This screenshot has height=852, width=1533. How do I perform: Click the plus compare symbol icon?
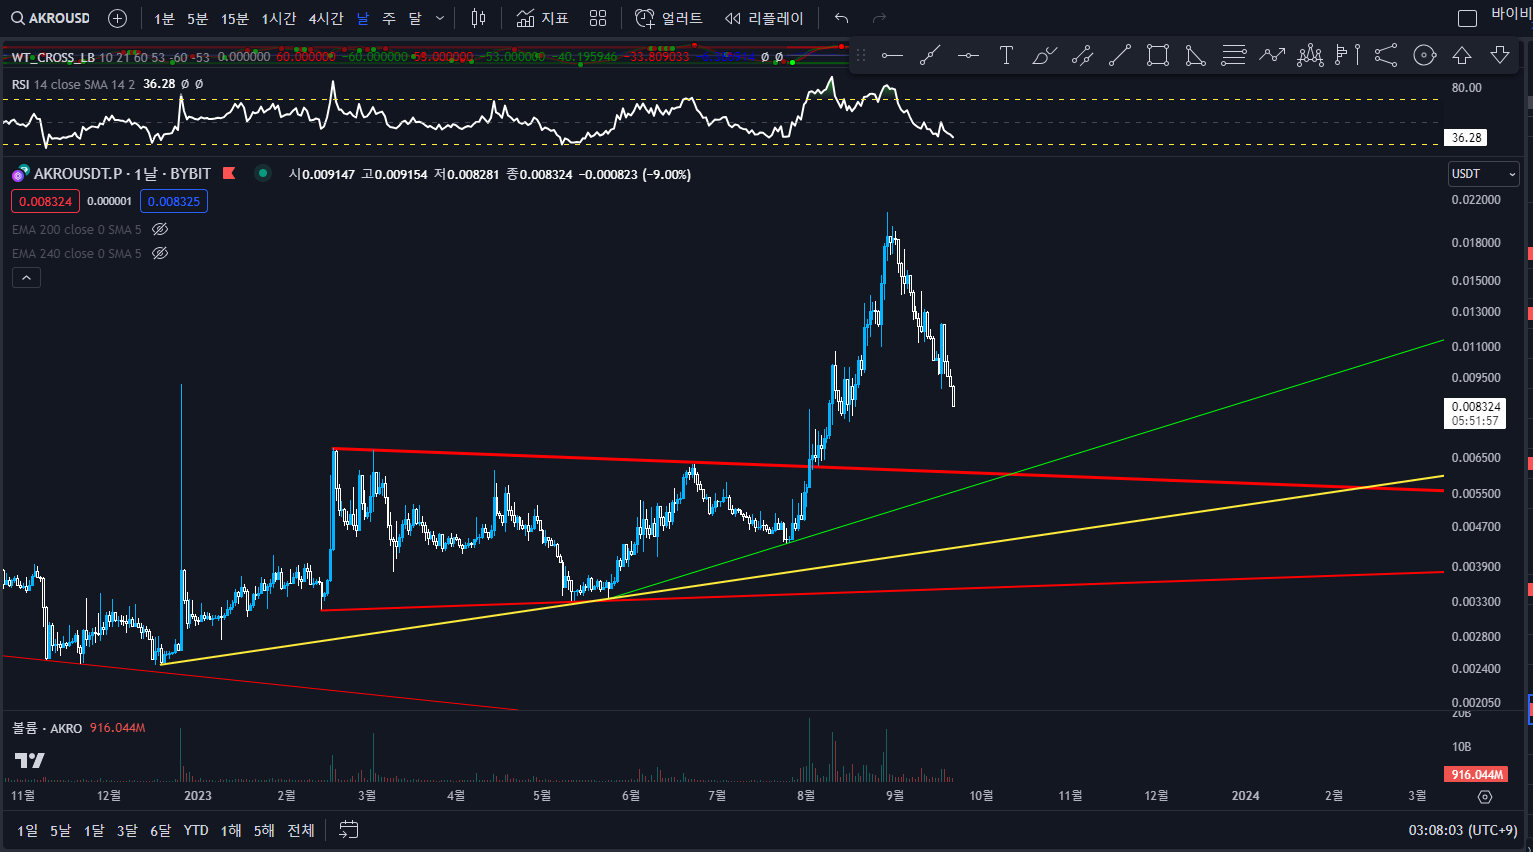pyautogui.click(x=117, y=18)
